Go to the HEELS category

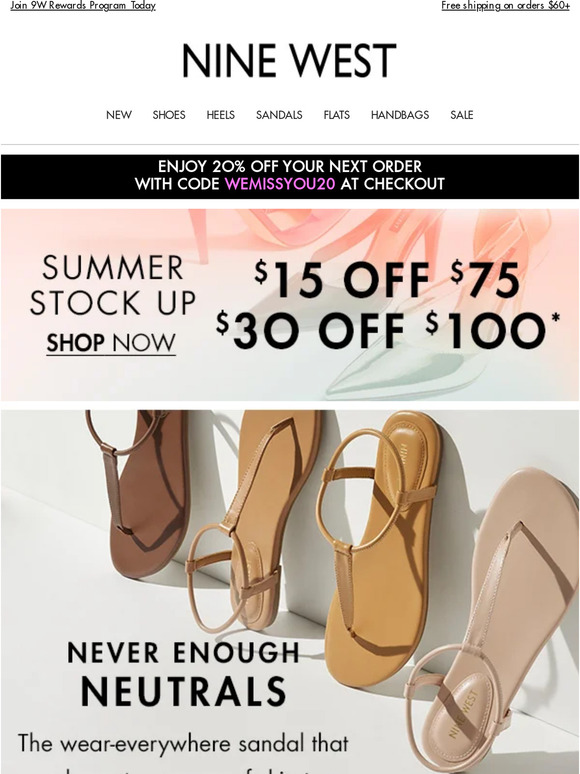coord(221,115)
